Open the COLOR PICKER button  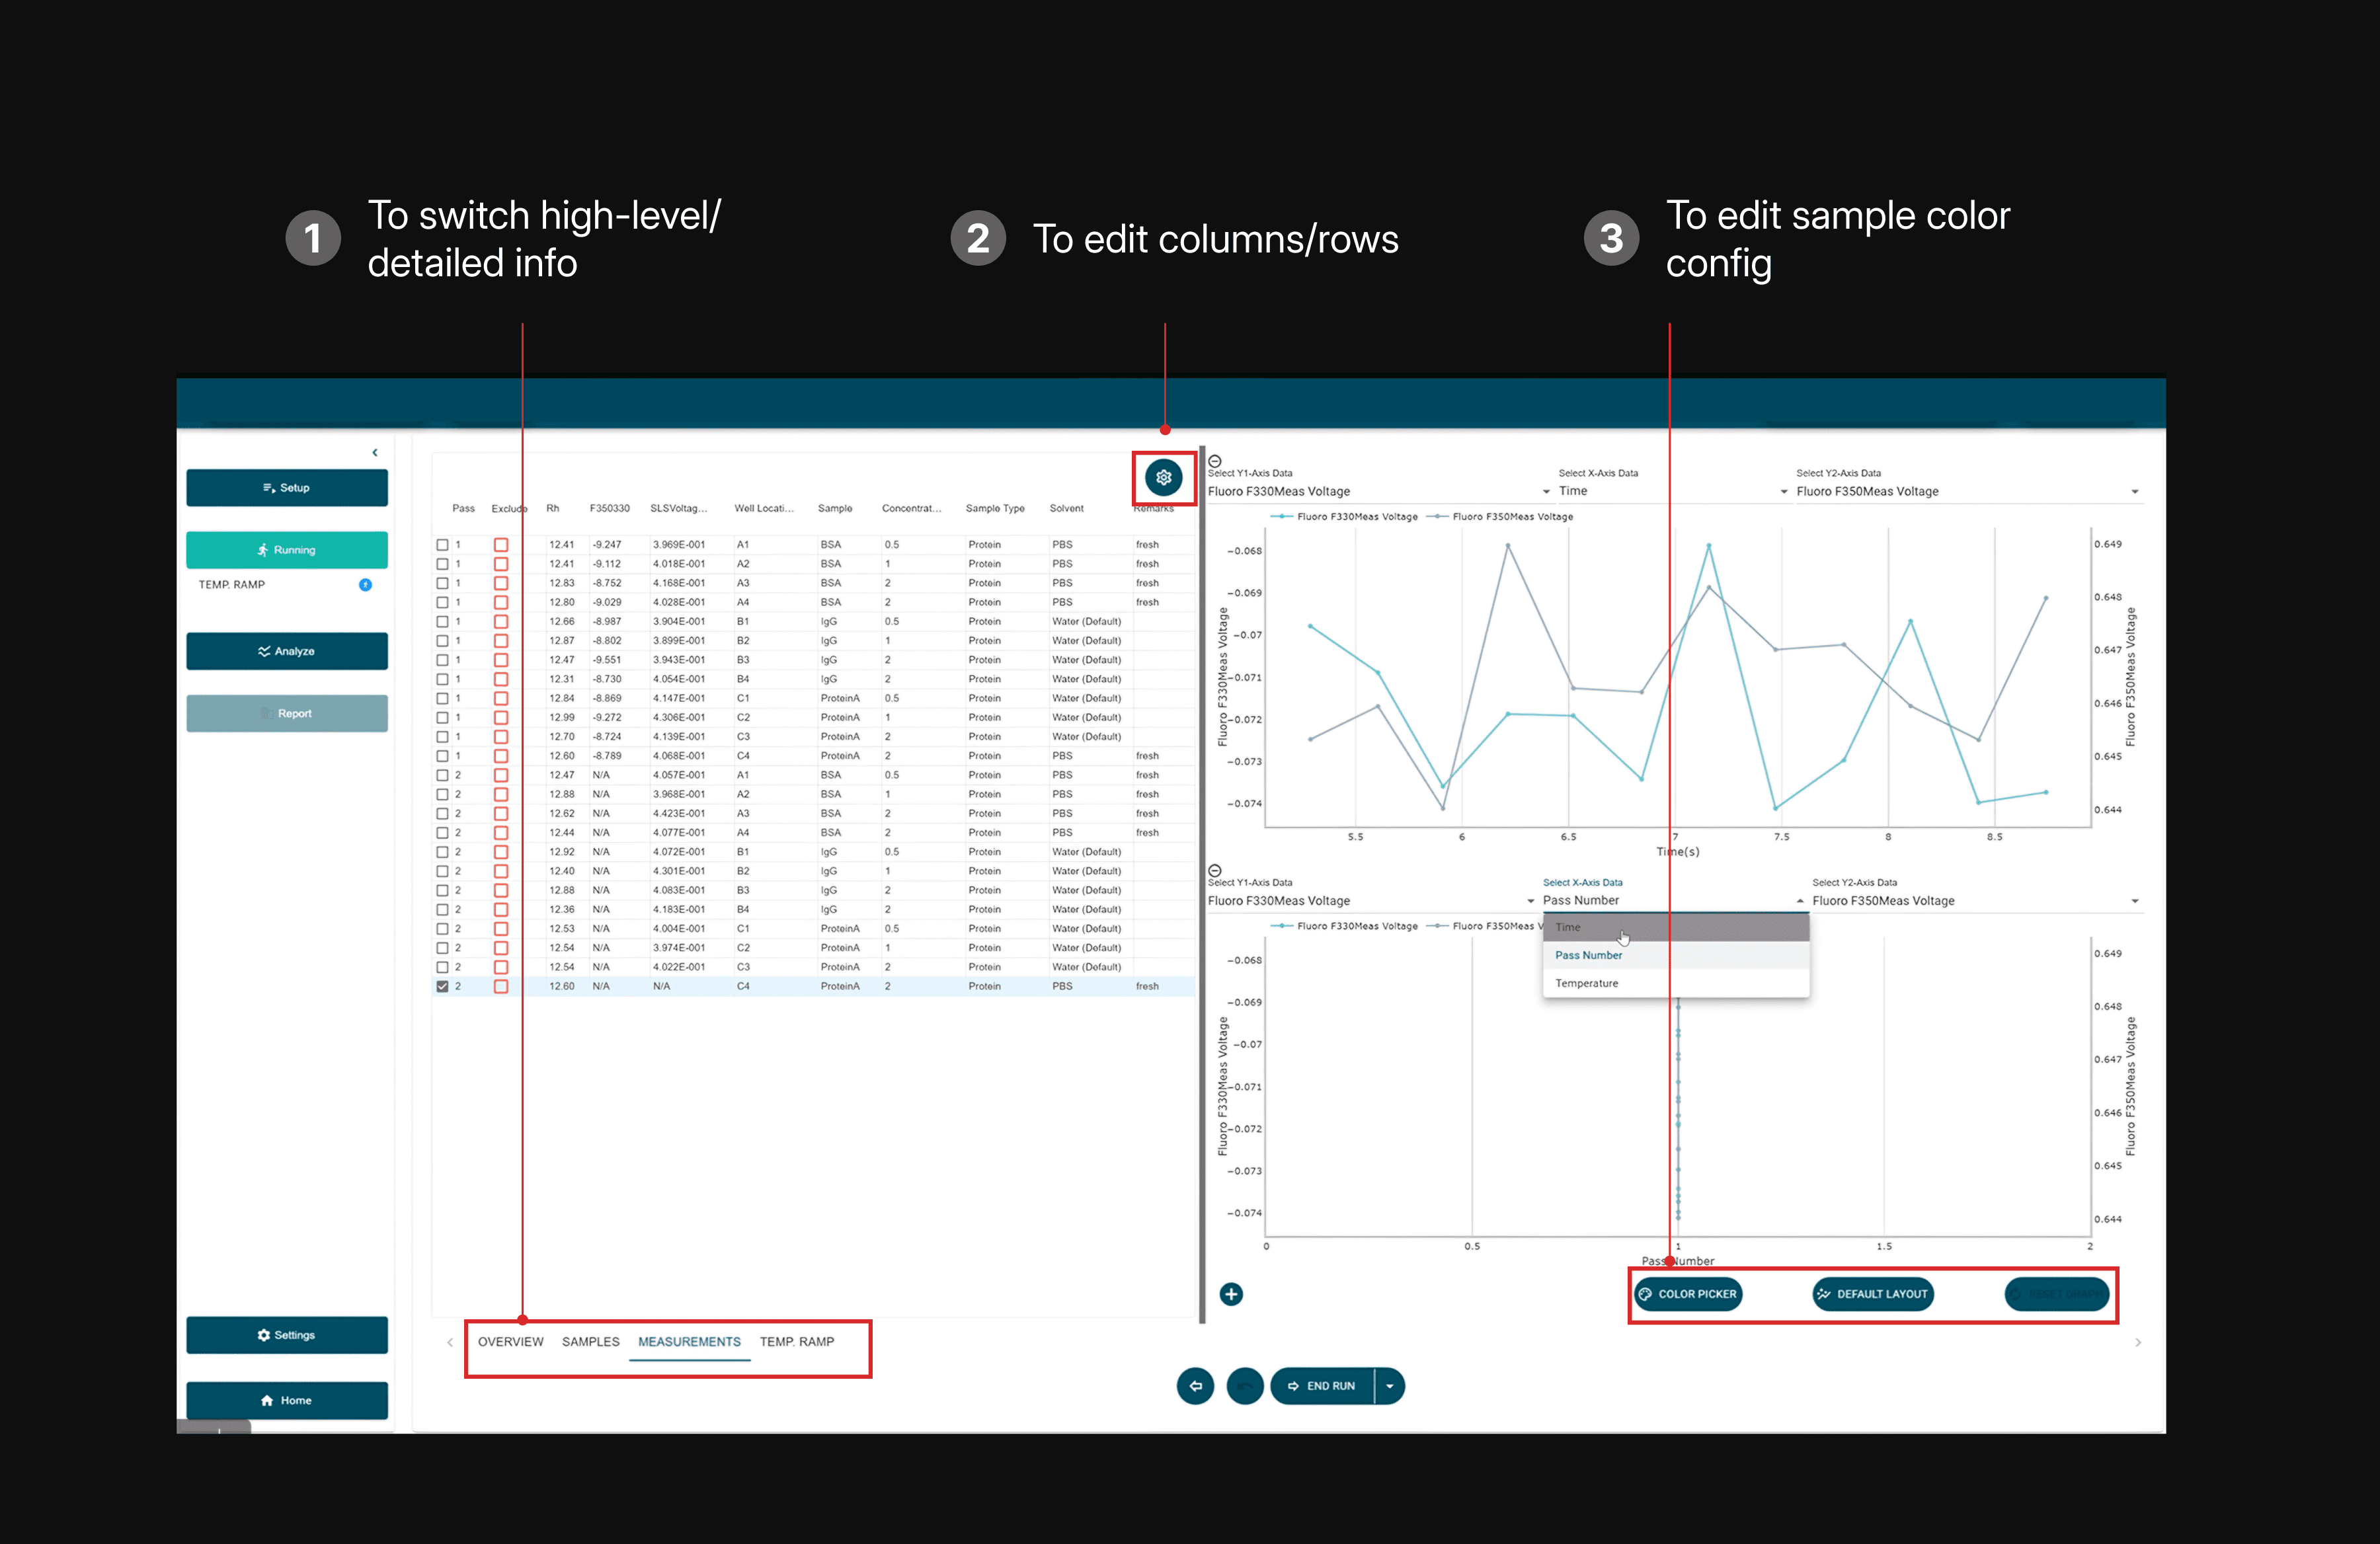tap(1688, 1294)
